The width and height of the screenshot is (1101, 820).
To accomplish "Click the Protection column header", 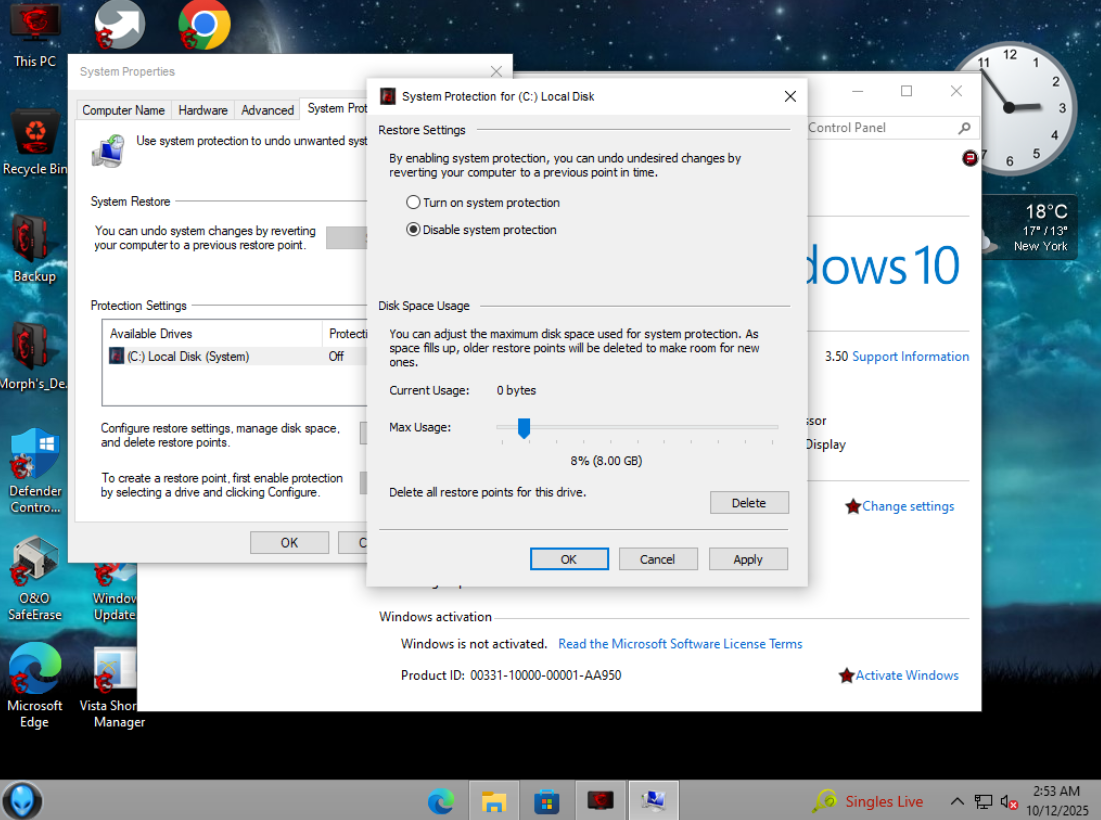I will (345, 333).
